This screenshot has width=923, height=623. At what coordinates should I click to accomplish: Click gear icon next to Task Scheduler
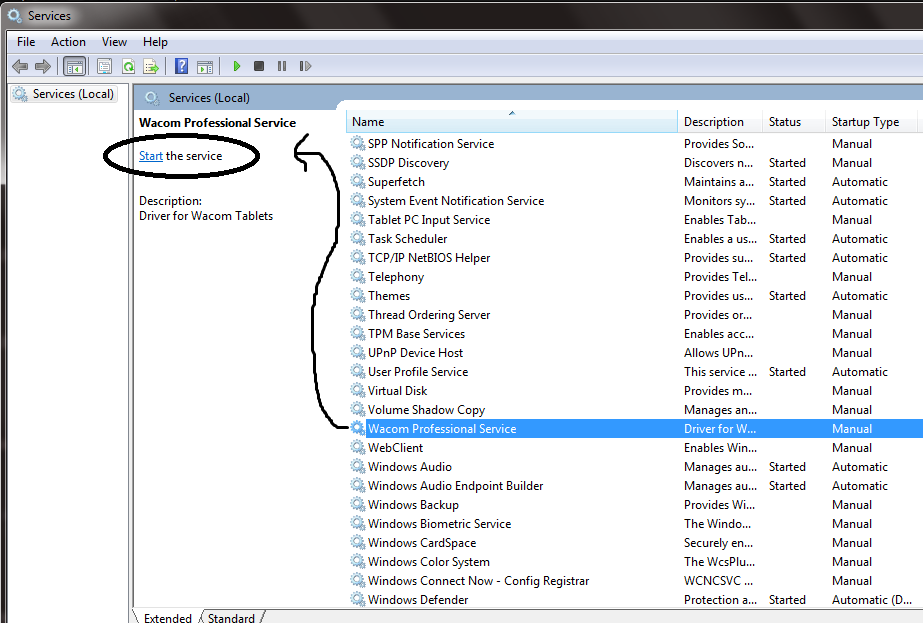pos(357,238)
